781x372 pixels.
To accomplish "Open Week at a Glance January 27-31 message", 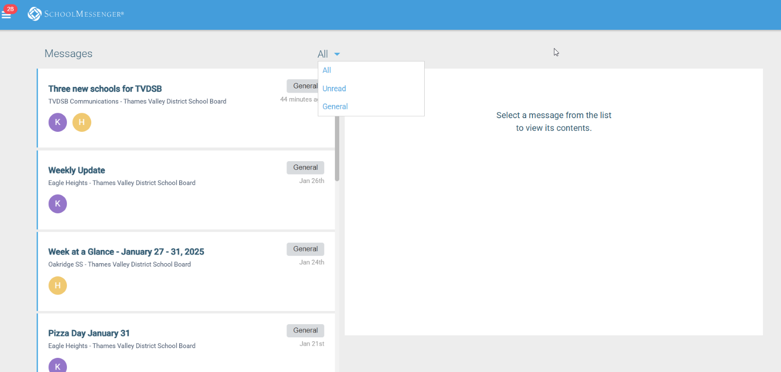I will (186, 272).
